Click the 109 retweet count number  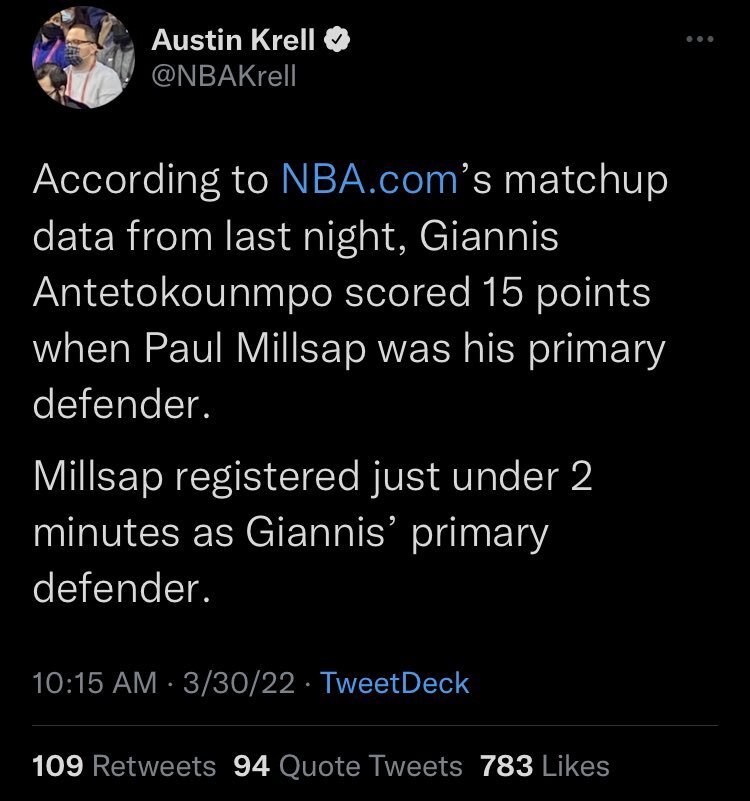tap(58, 766)
